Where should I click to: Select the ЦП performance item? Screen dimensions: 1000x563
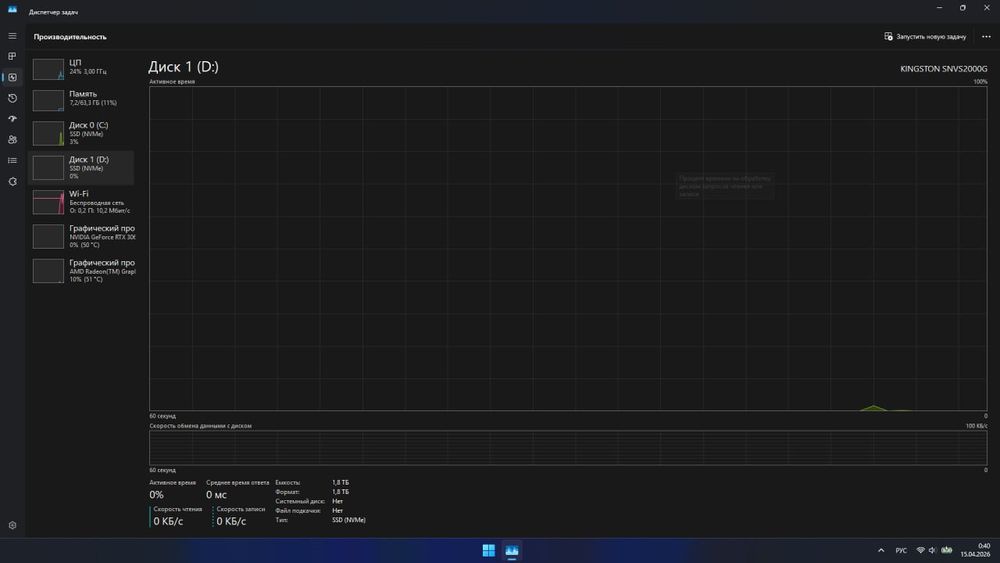[x=82, y=69]
